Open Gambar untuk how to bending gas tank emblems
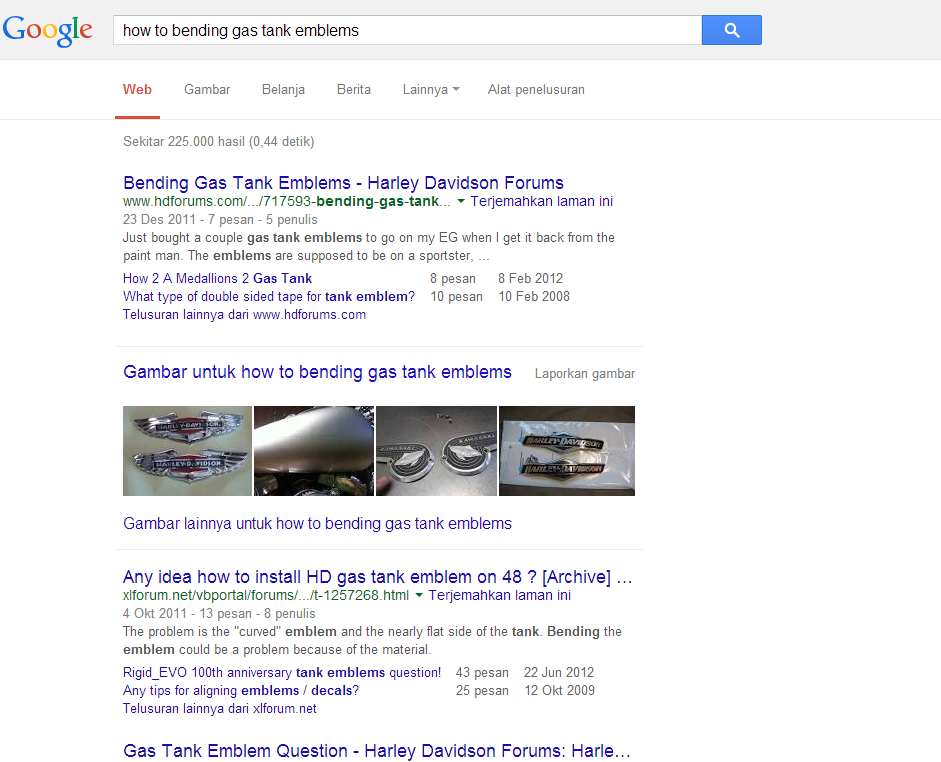 click(x=317, y=372)
